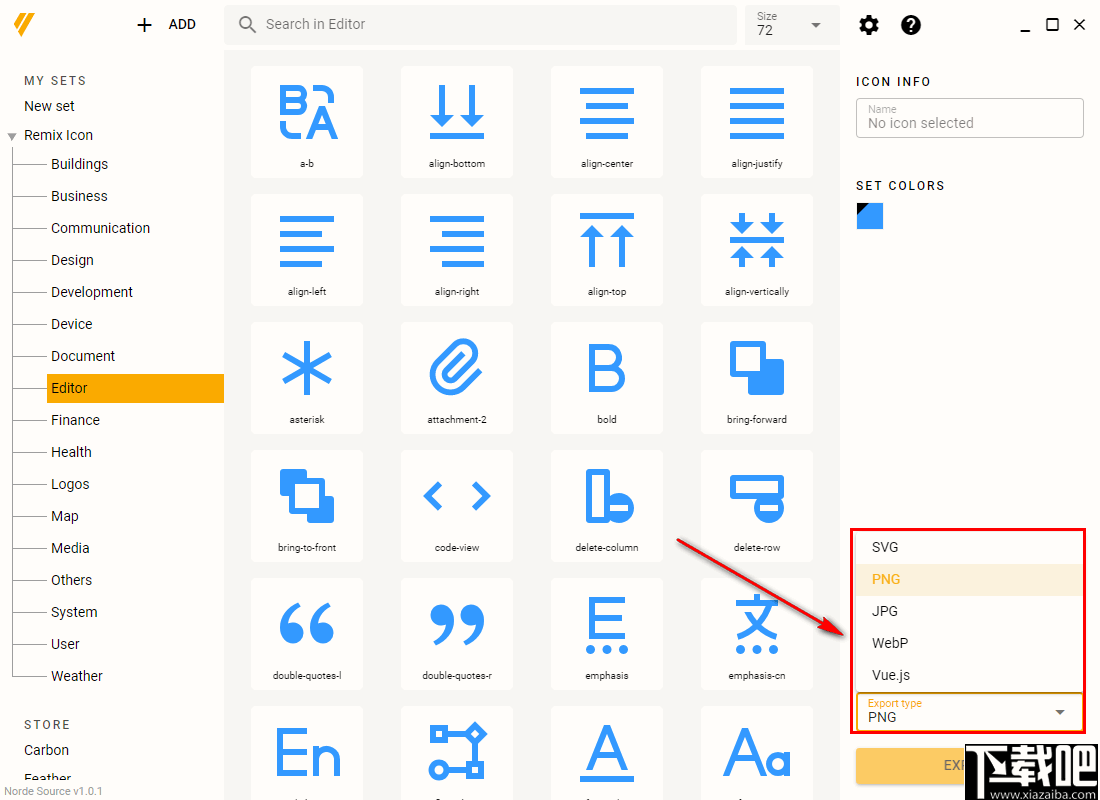Image resolution: width=1100 pixels, height=800 pixels.
Task: Click the Set Colors swatch
Action: coord(869,215)
